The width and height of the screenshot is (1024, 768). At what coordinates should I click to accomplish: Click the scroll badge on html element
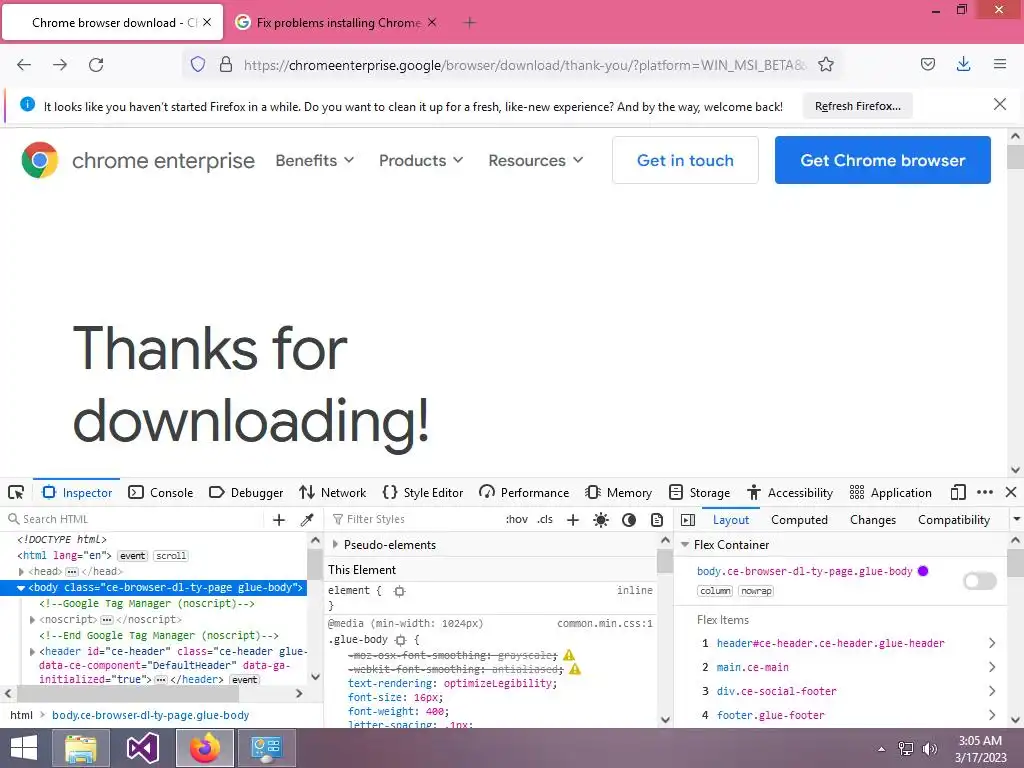coord(171,556)
